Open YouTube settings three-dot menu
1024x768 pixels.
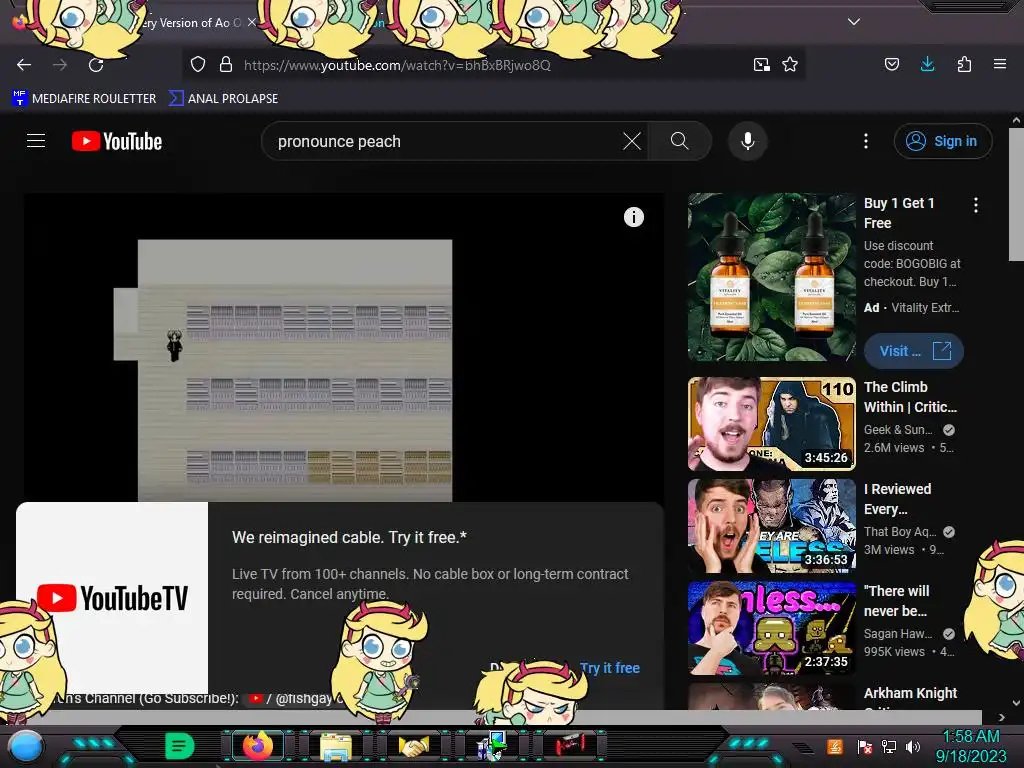click(866, 141)
